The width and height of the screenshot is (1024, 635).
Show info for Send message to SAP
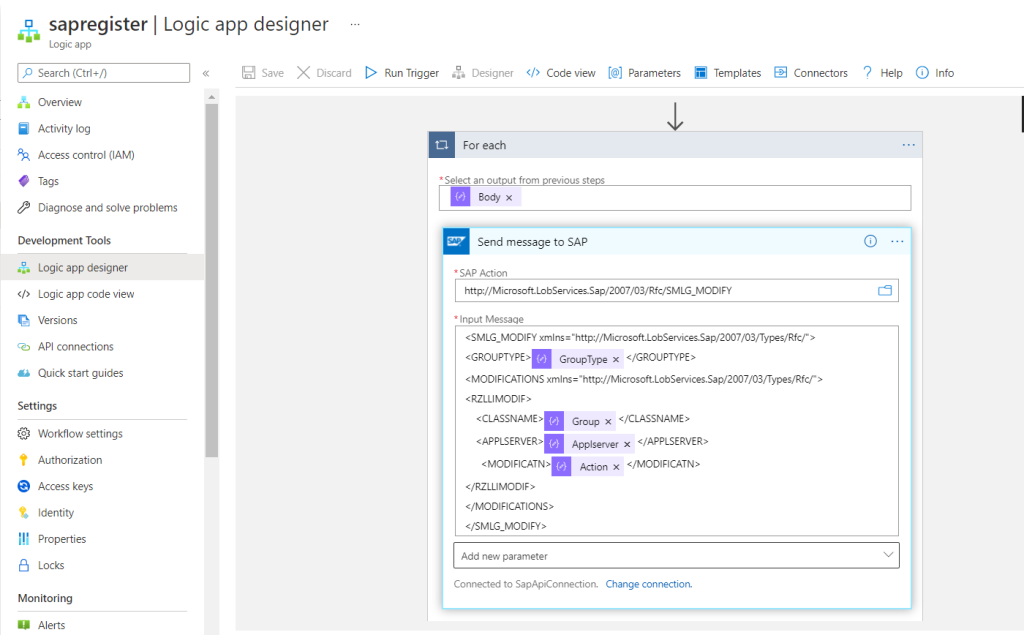point(870,241)
